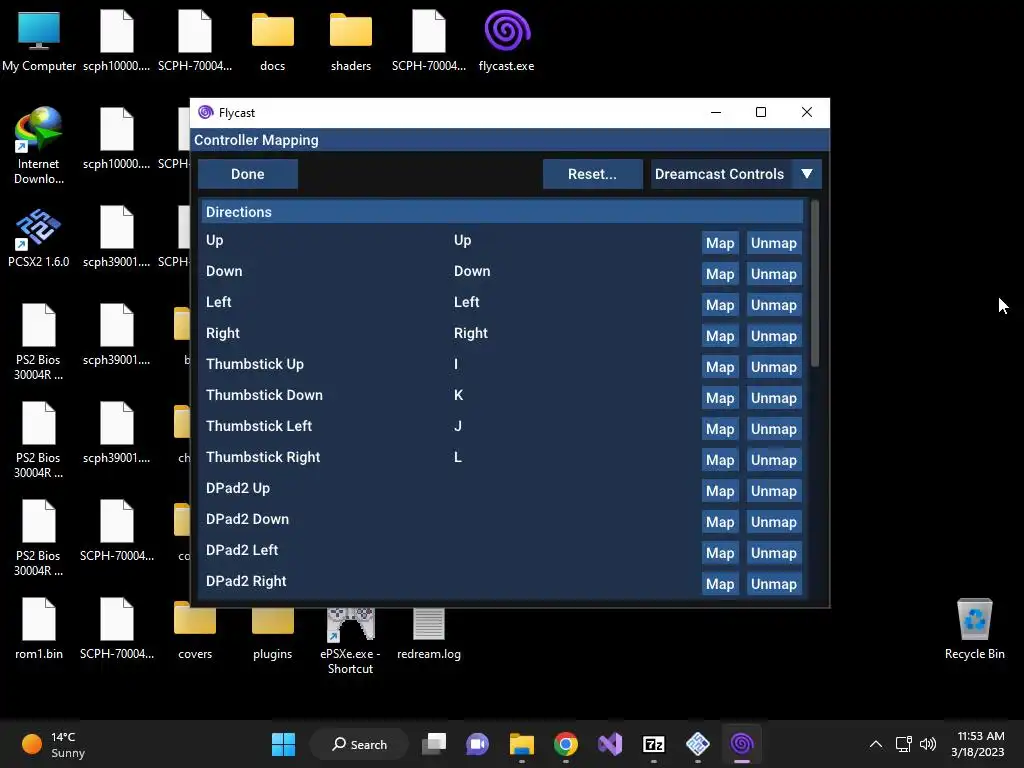Screen dimensions: 1024x768
Task: Map the Left direction
Action: tap(720, 305)
